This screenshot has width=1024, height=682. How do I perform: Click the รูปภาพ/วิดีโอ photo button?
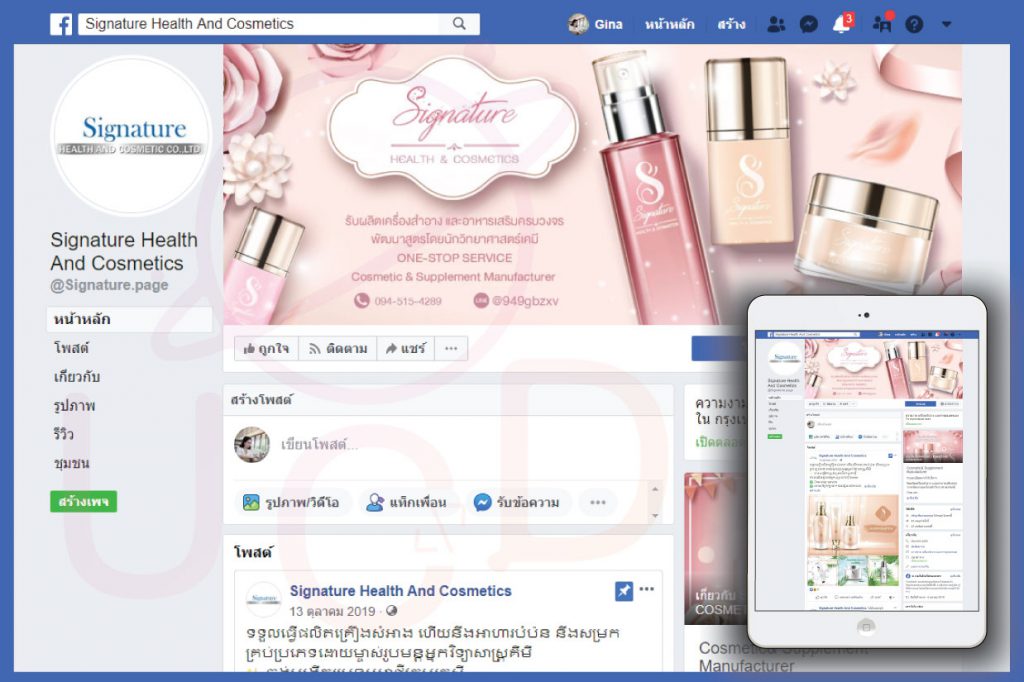291,502
